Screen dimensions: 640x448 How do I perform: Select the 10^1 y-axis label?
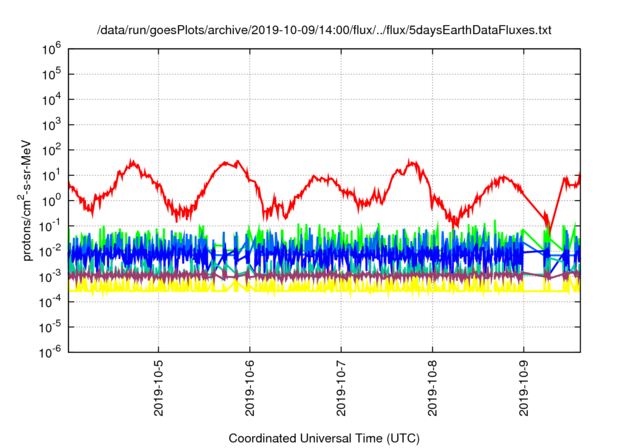point(51,176)
